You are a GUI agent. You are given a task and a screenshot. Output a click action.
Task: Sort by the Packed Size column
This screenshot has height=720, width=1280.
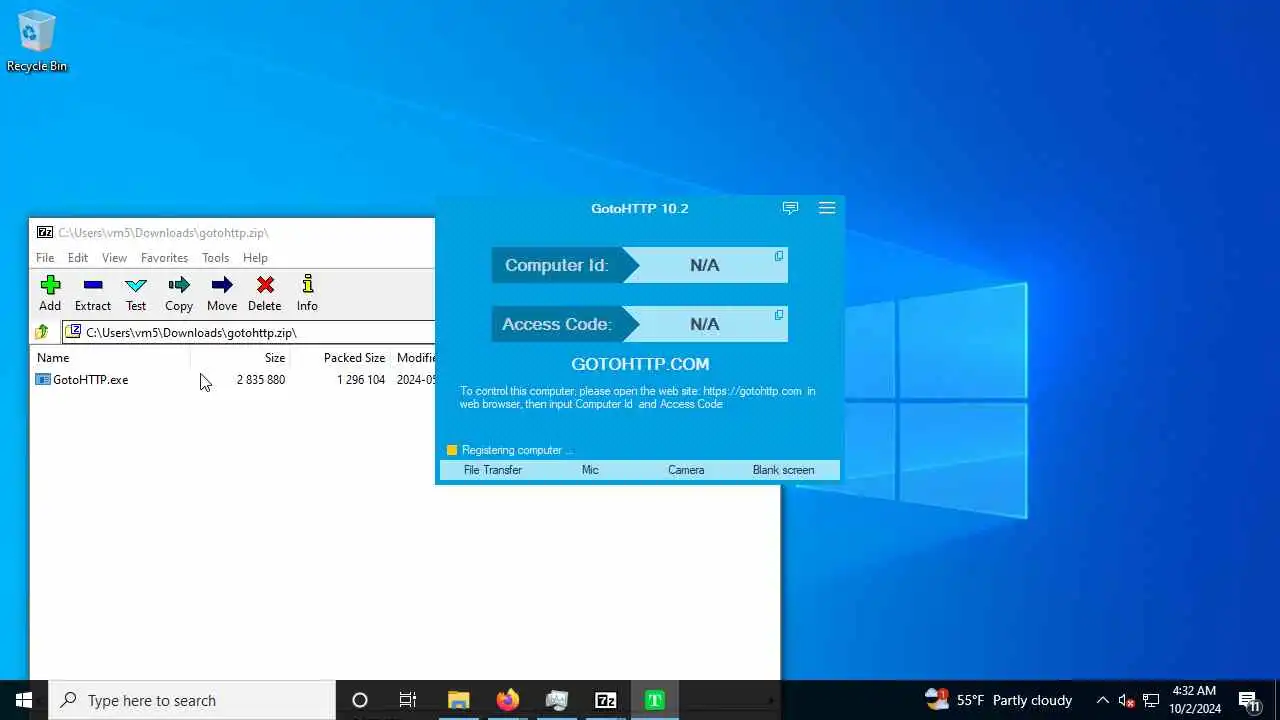[x=340, y=358]
